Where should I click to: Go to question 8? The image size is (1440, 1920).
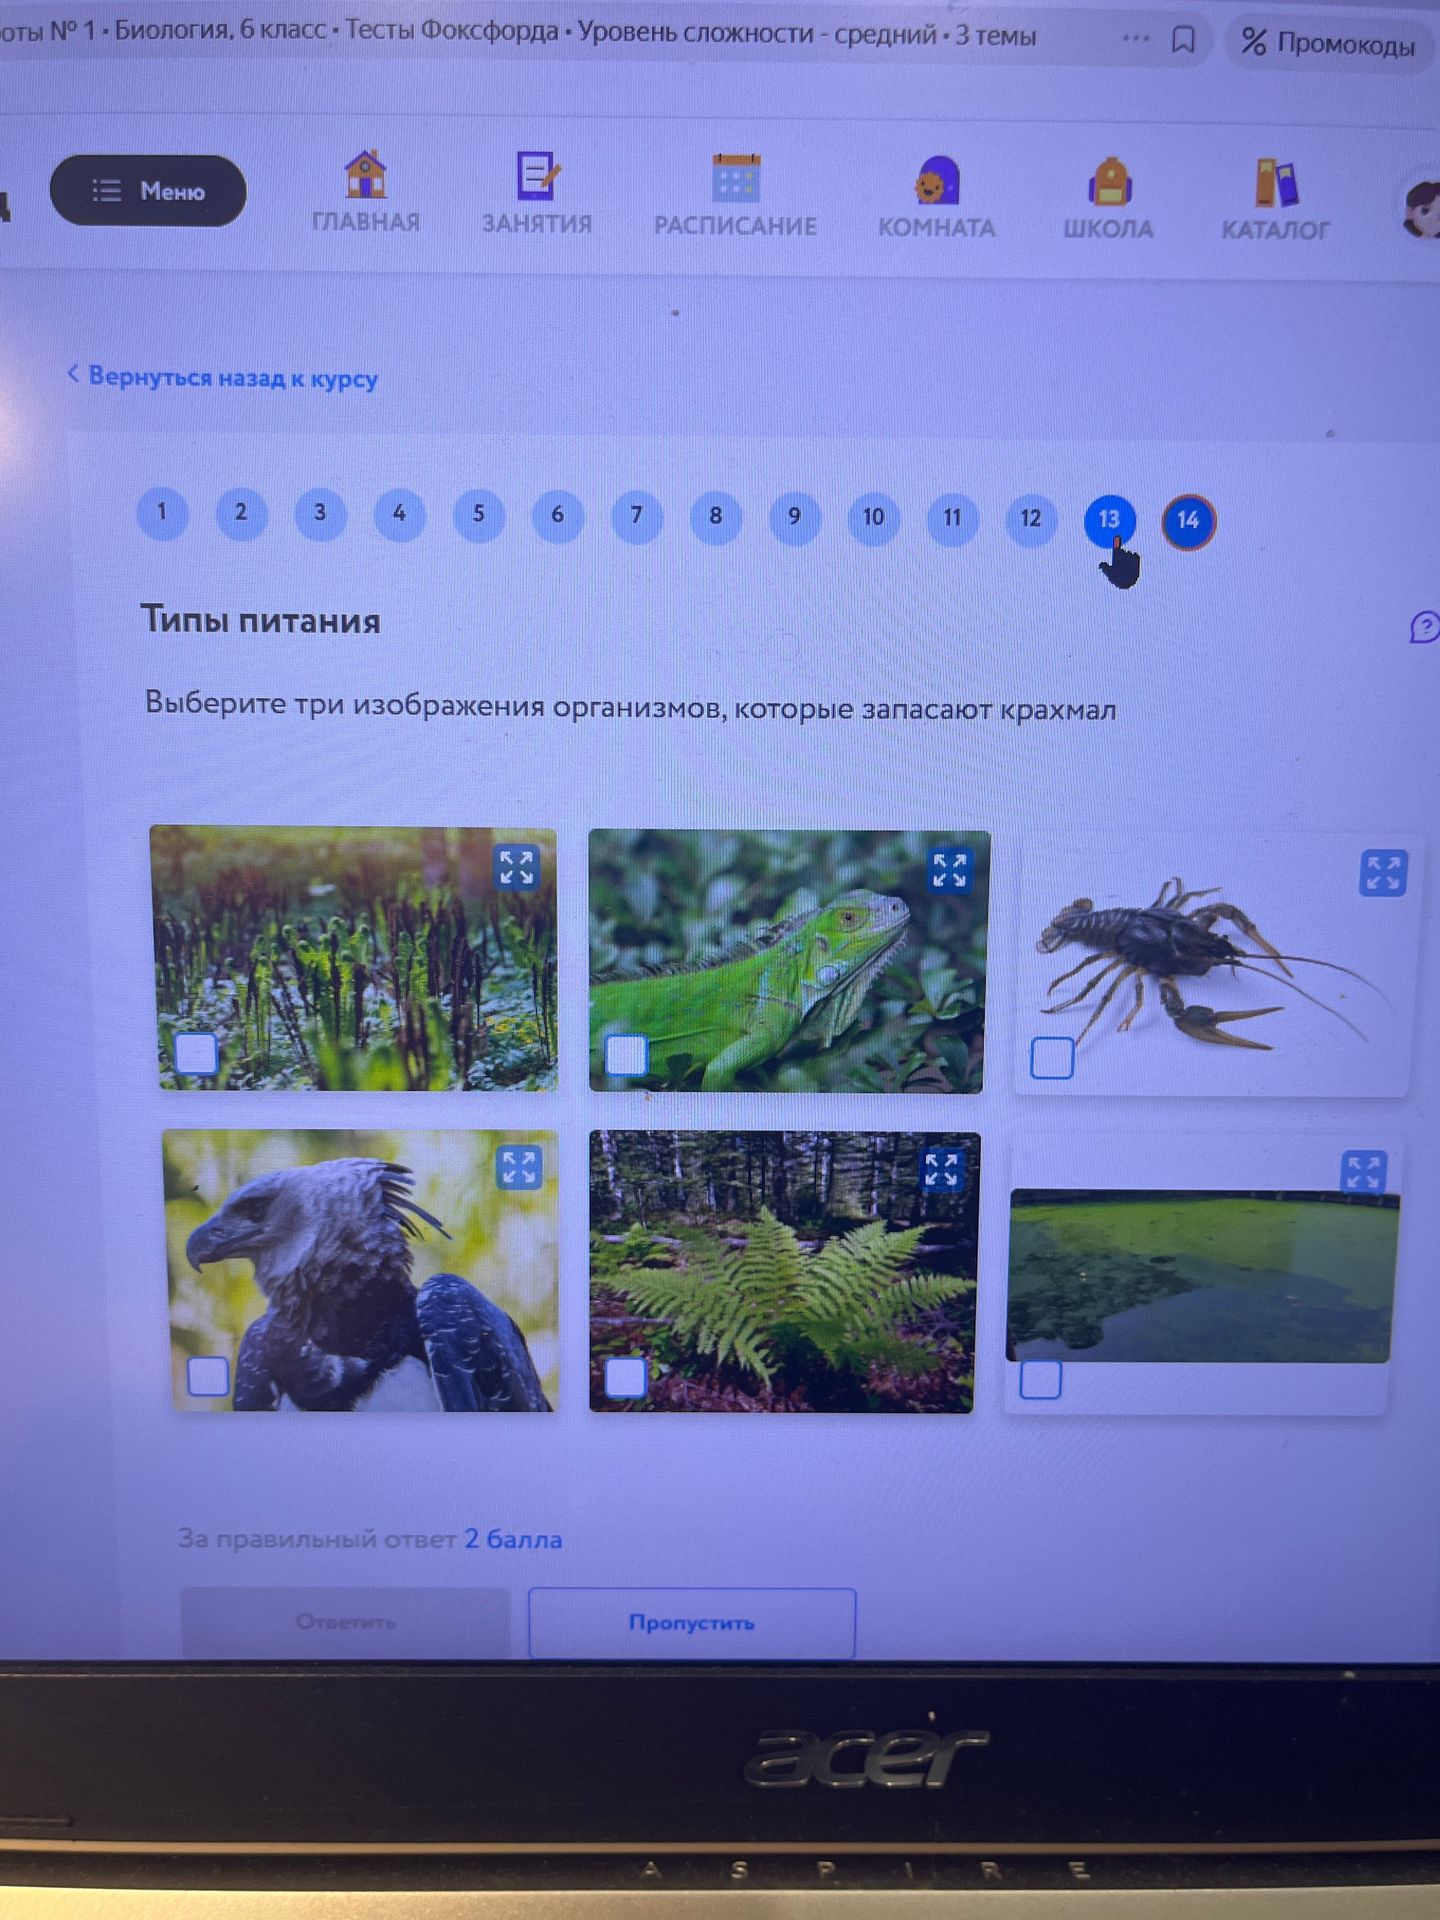point(715,517)
